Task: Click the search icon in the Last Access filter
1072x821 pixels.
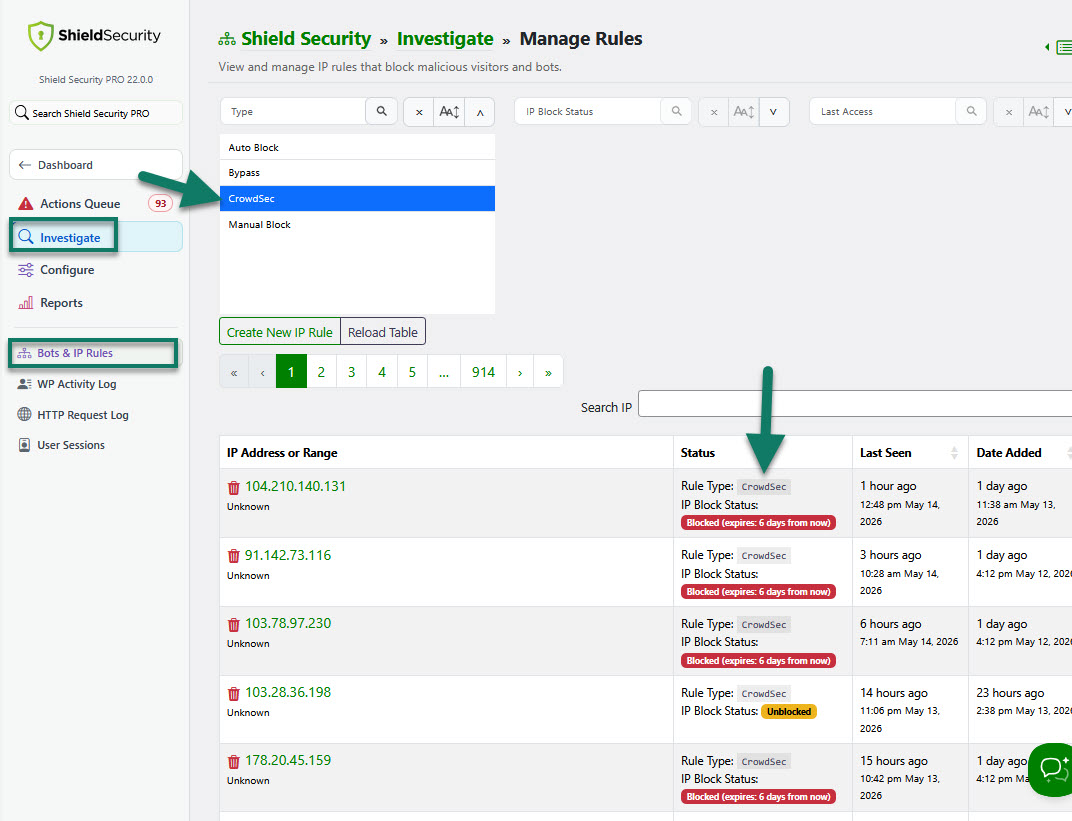Action: [x=971, y=111]
